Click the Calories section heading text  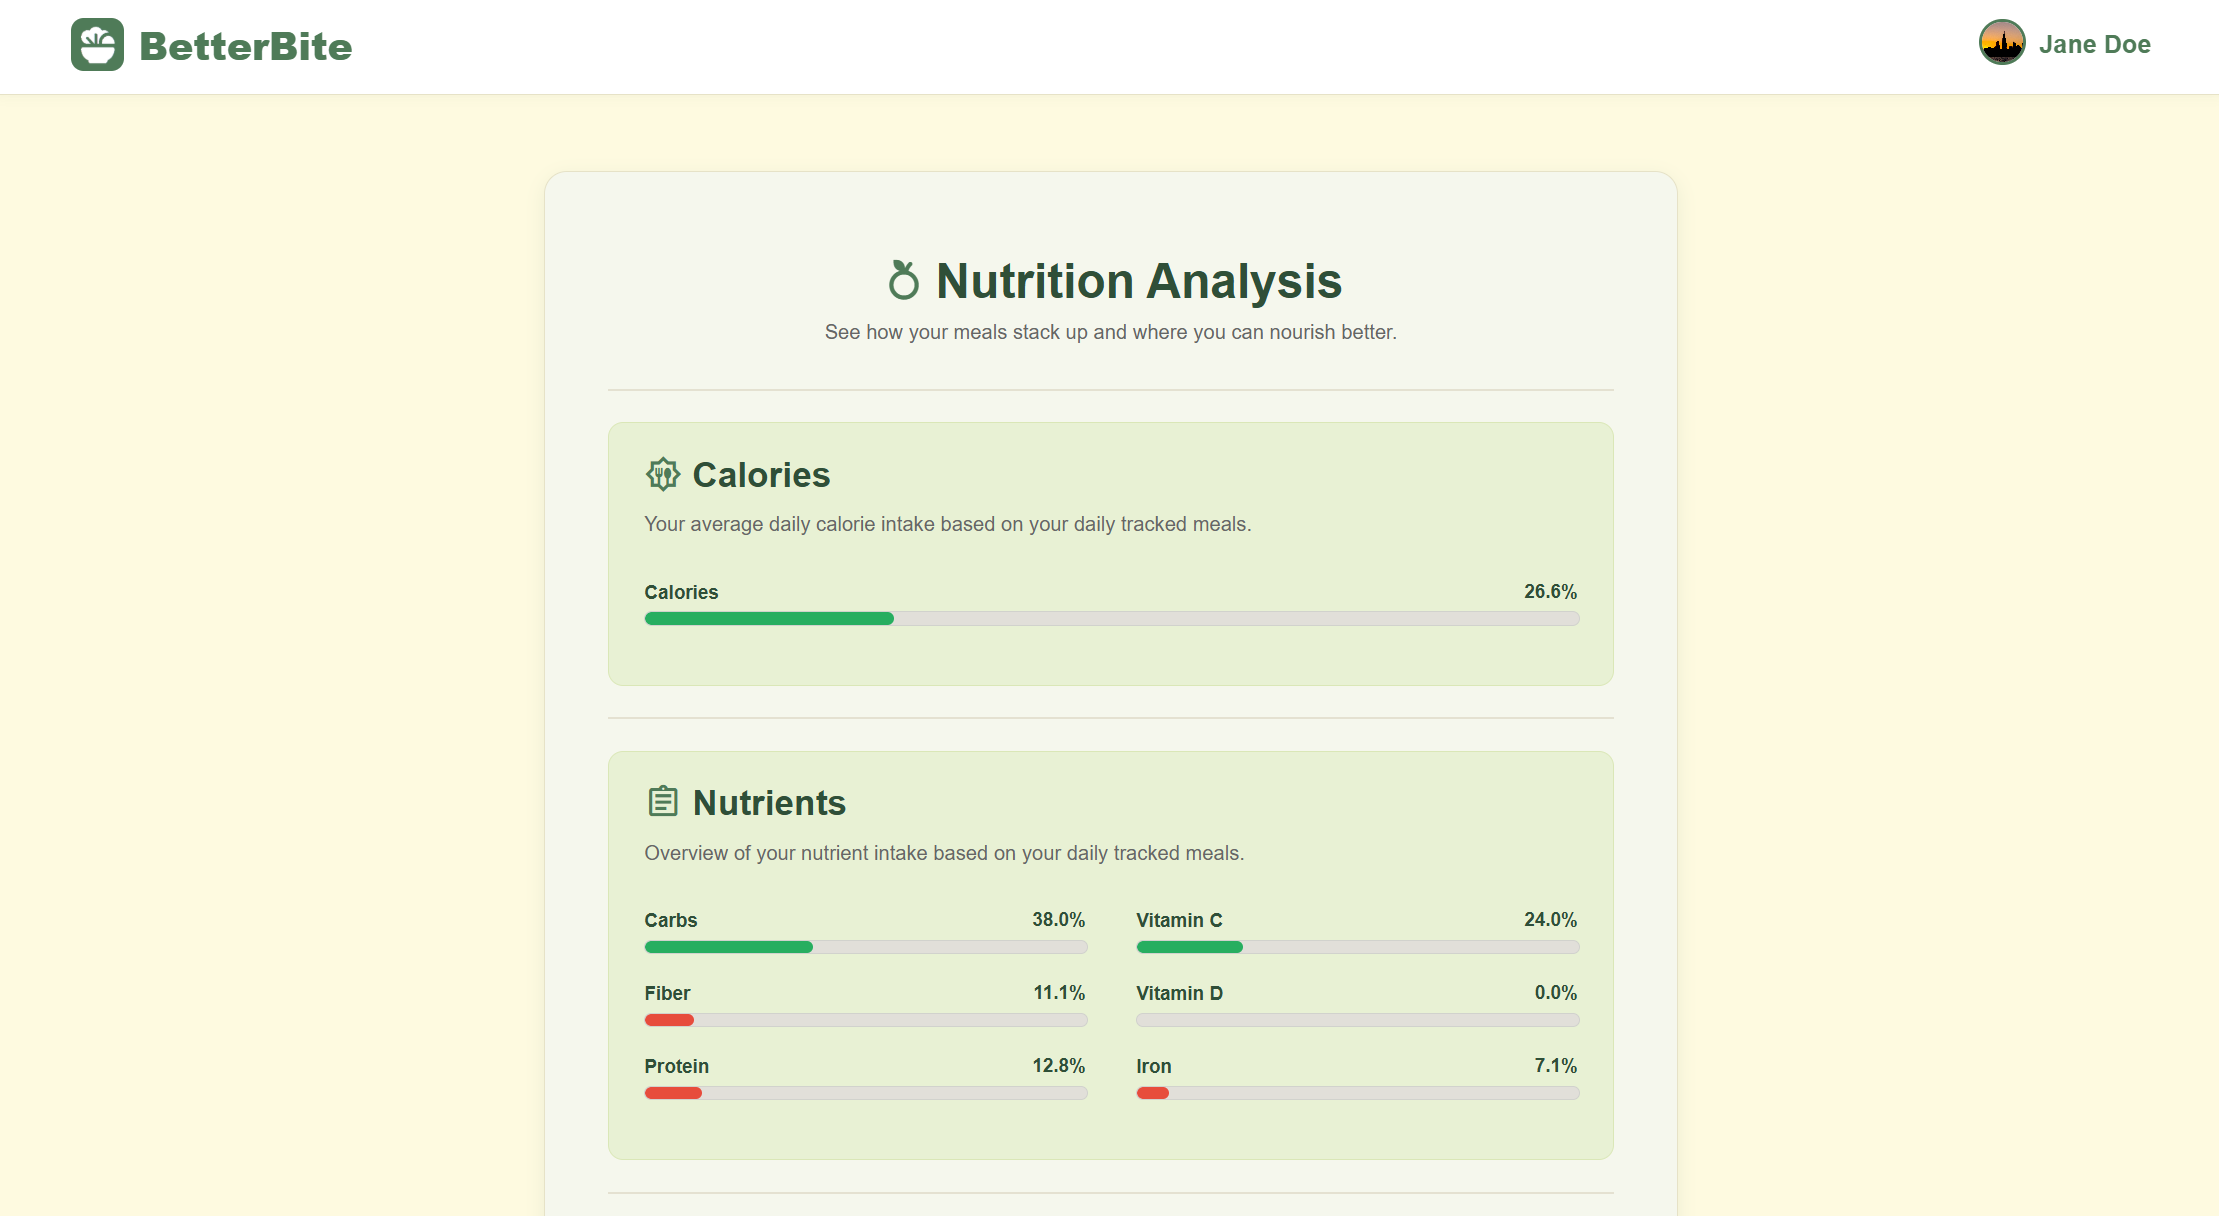coord(762,474)
